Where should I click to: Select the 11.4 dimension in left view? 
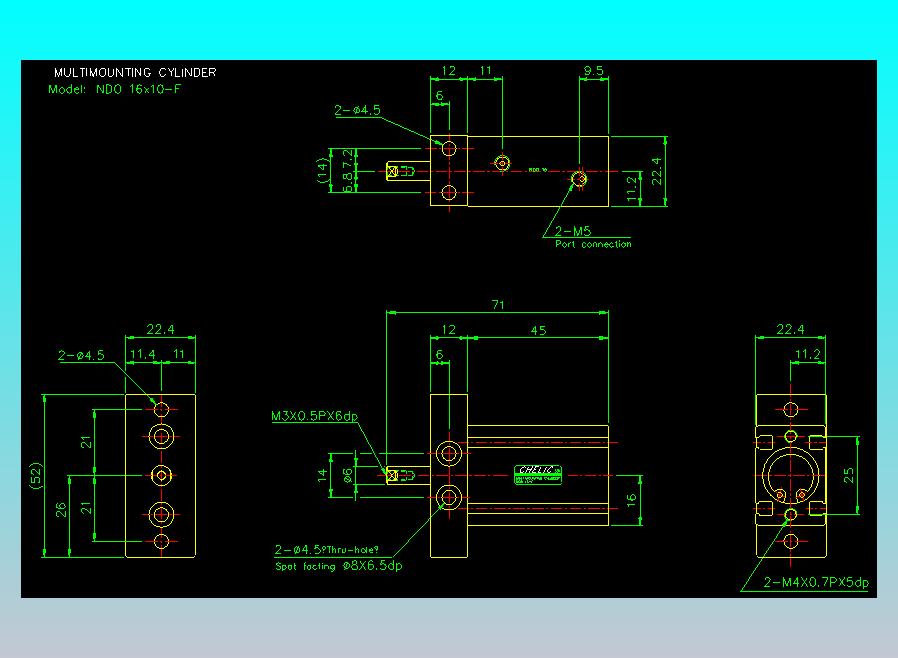(142, 354)
